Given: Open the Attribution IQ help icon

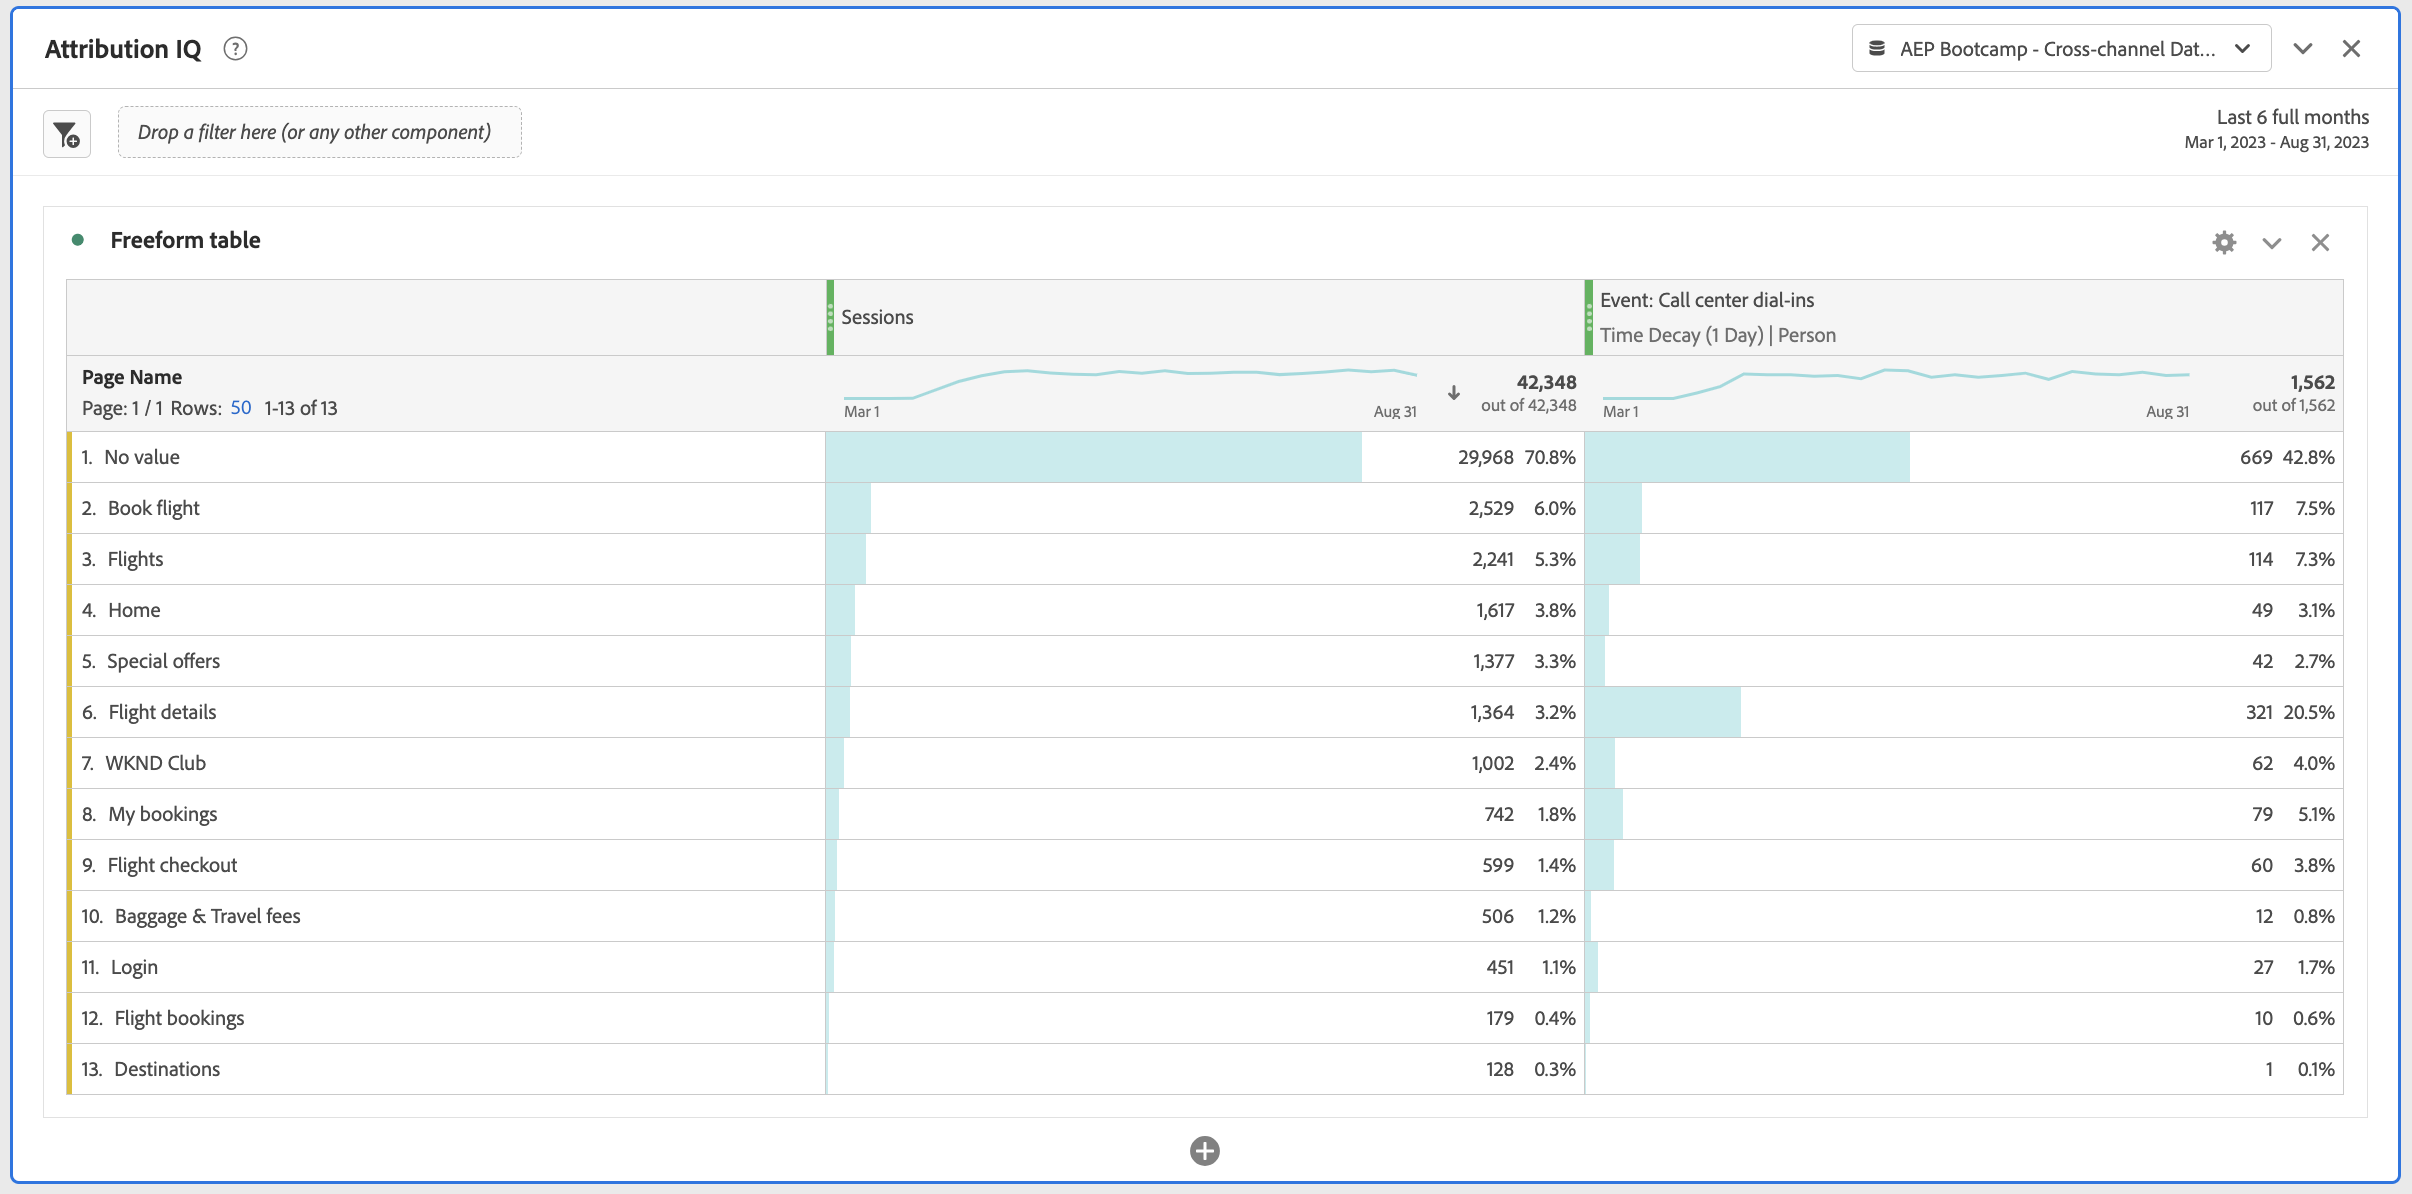Looking at the screenshot, I should pos(235,49).
